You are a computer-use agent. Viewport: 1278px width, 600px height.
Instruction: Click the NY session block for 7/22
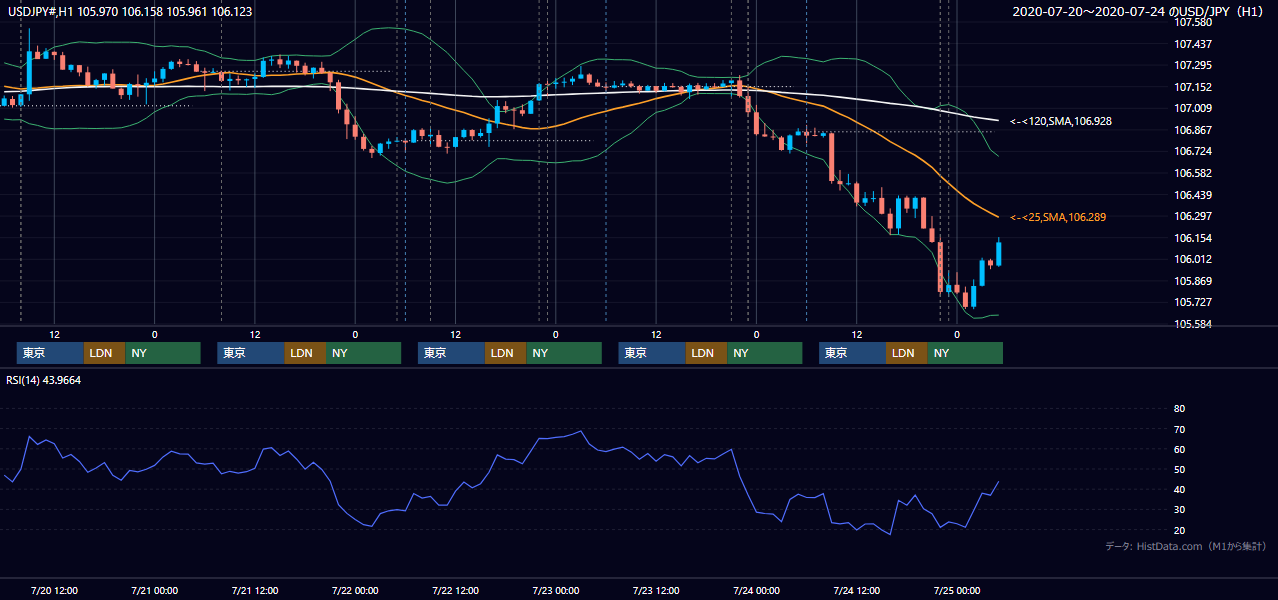564,353
